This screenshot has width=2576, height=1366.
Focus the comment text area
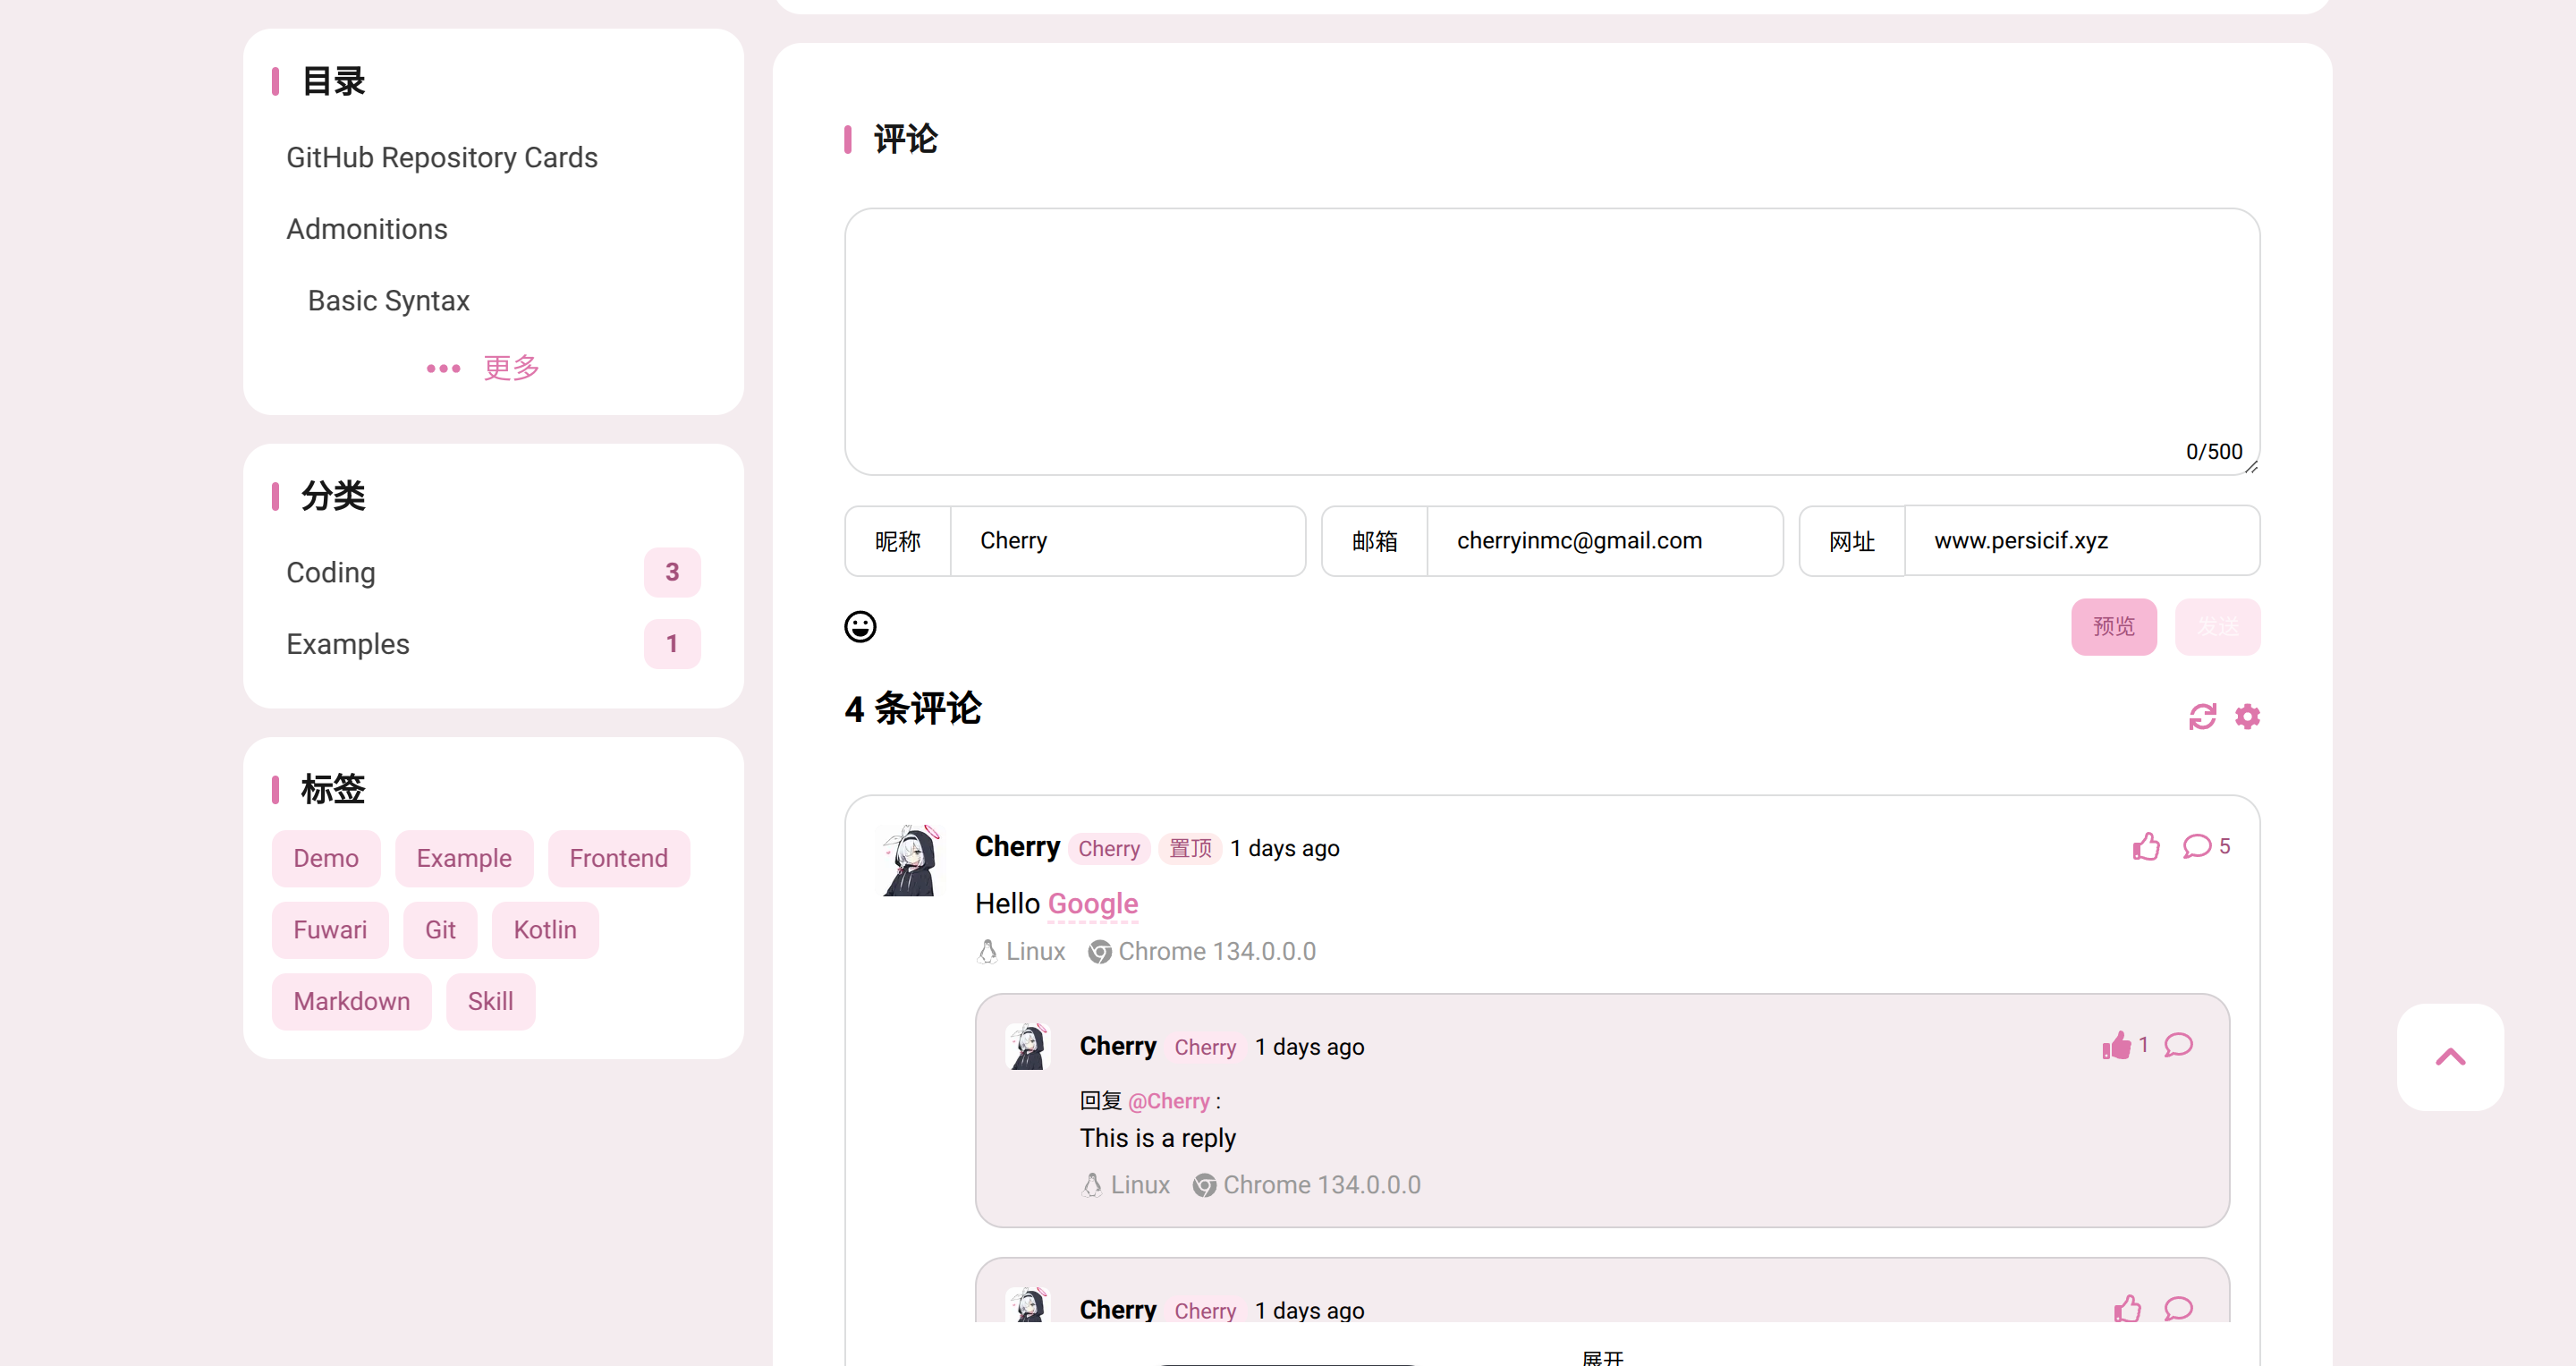point(1552,341)
